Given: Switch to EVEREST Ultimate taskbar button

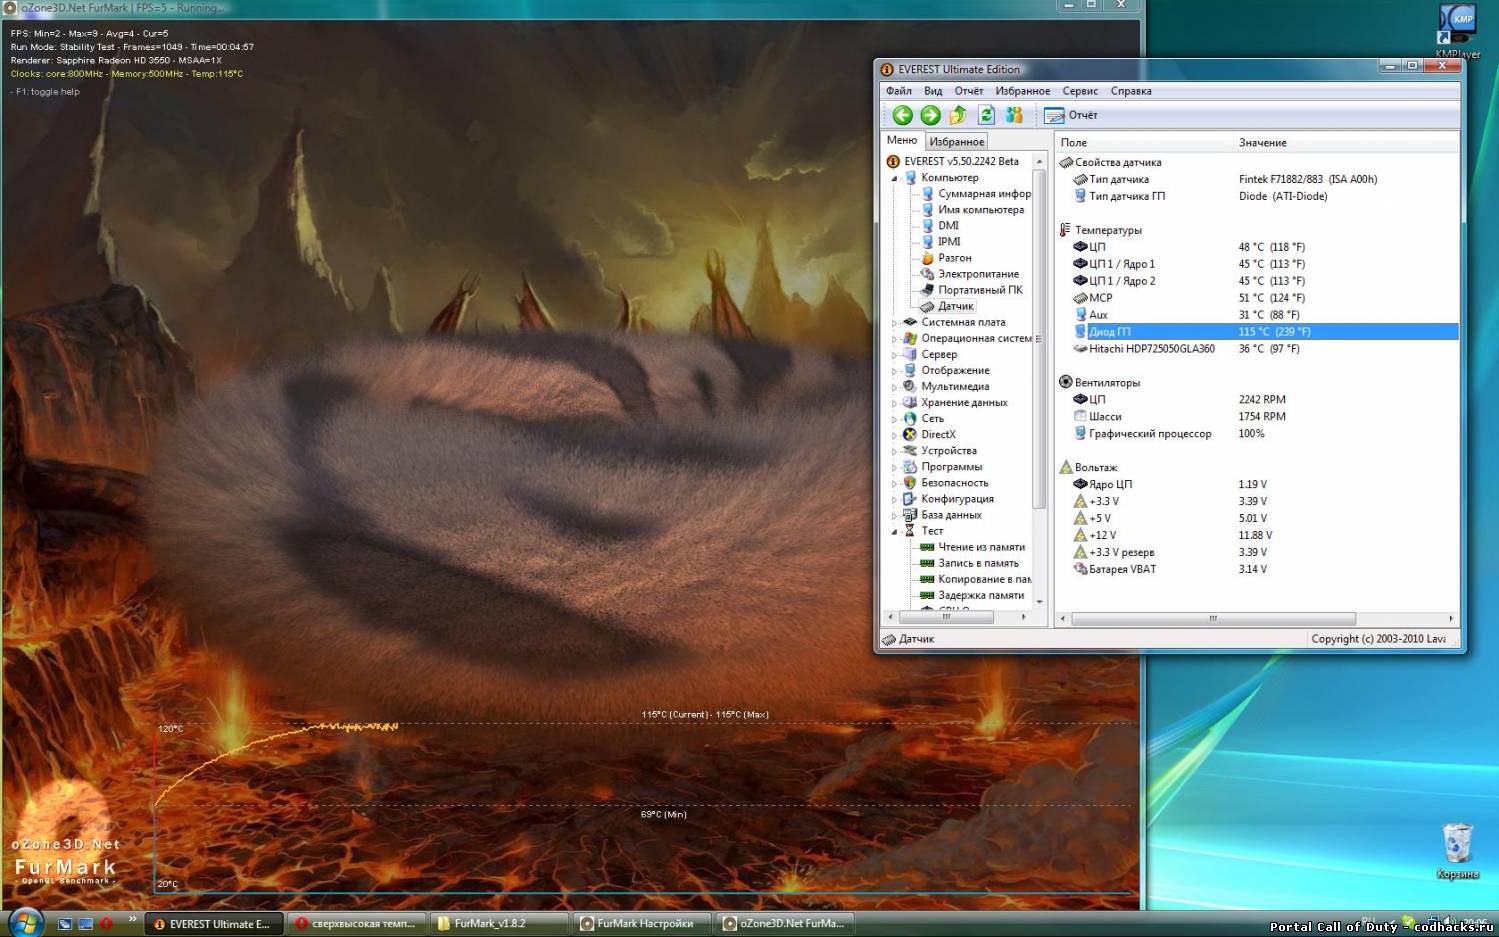Looking at the screenshot, I should (x=214, y=924).
